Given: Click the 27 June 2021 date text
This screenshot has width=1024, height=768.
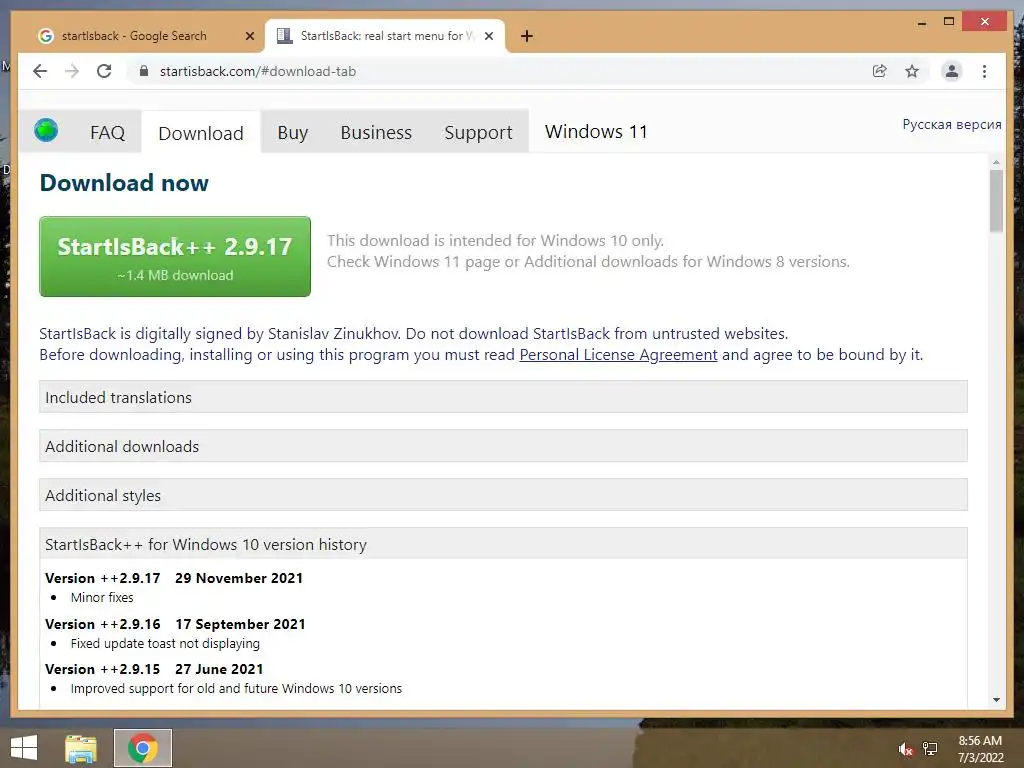Looking at the screenshot, I should click(x=219, y=669).
